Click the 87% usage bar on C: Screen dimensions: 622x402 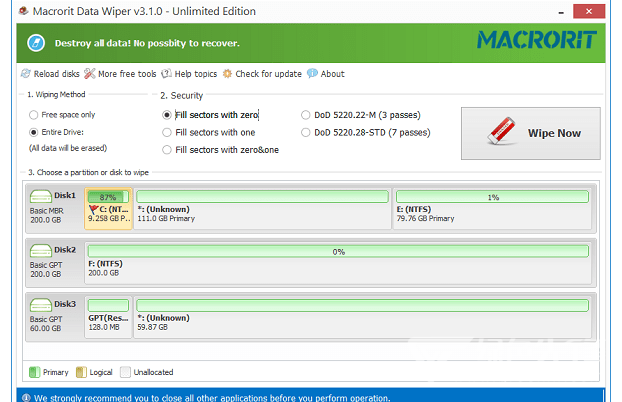[x=108, y=197]
